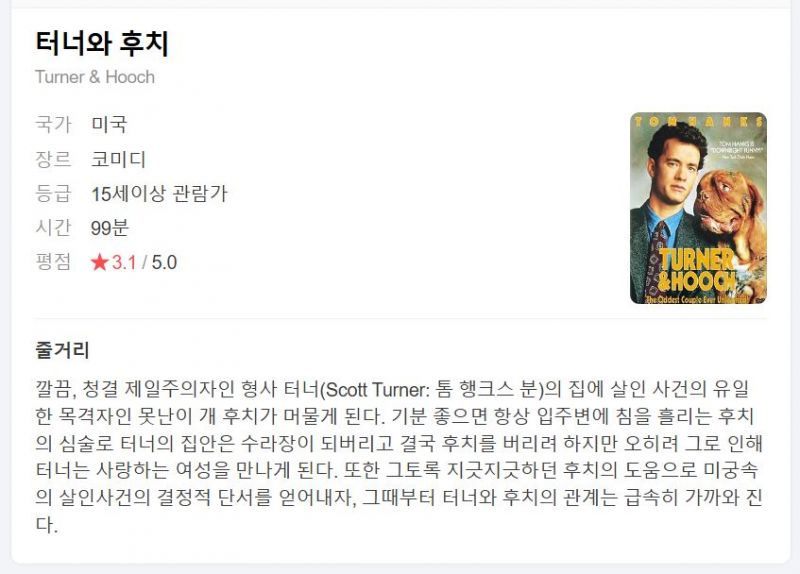Click the Scott Turner name in the synopsis
This screenshot has height=574, width=800.
pyautogui.click(x=378, y=390)
